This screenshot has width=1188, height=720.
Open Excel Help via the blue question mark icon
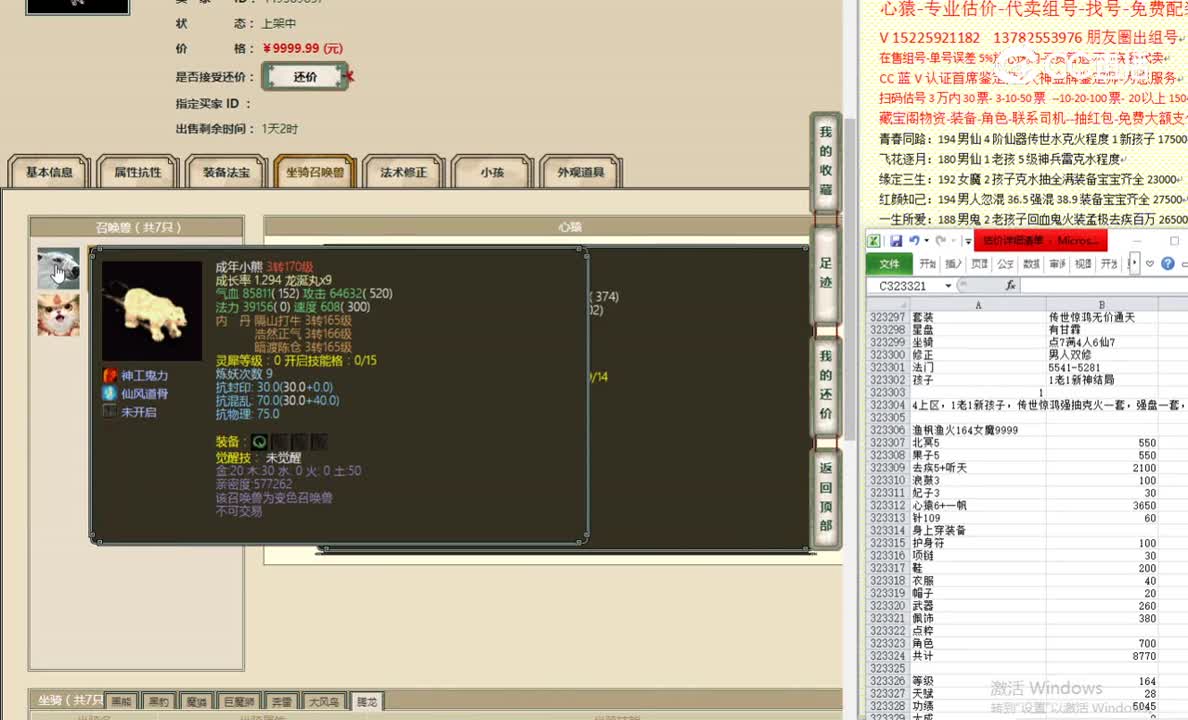point(1169,263)
